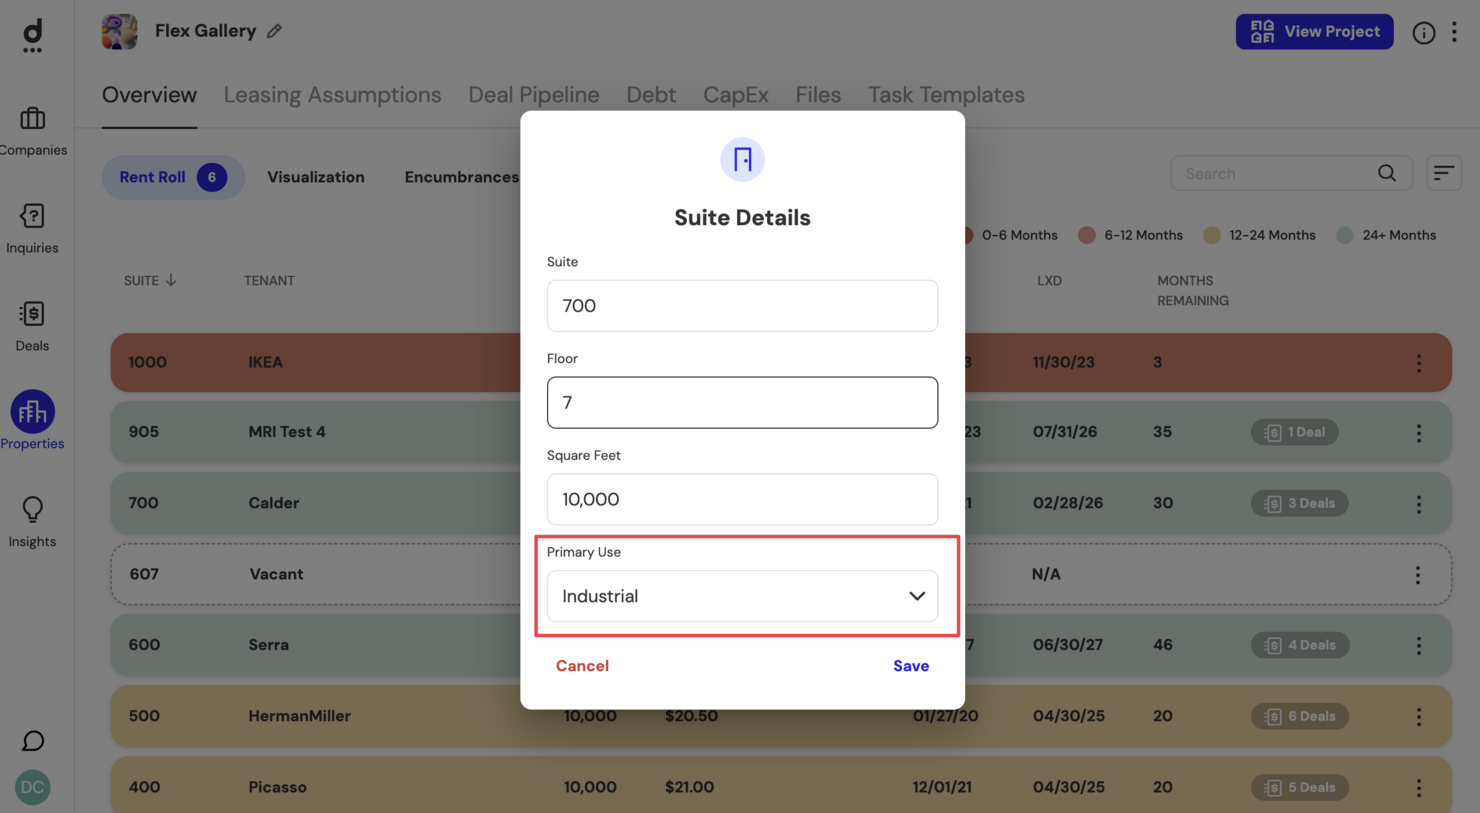The image size is (1480, 813).
Task: Click into the Square Feet input field
Action: (x=742, y=500)
